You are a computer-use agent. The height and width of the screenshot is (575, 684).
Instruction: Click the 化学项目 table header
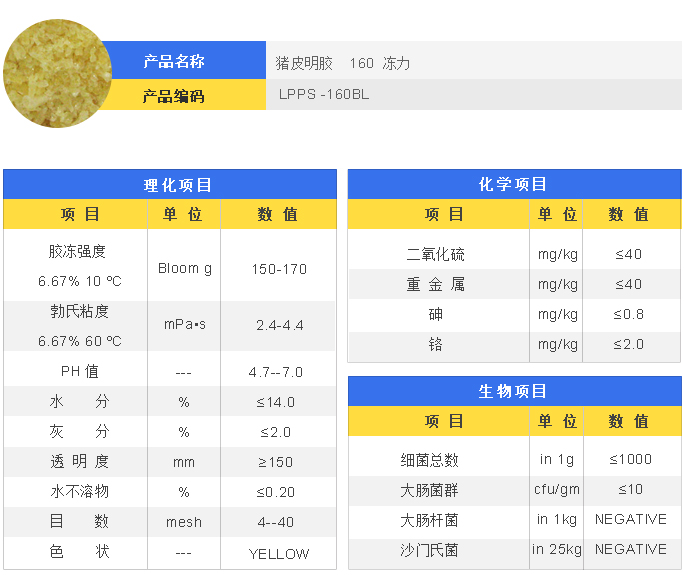tap(514, 184)
